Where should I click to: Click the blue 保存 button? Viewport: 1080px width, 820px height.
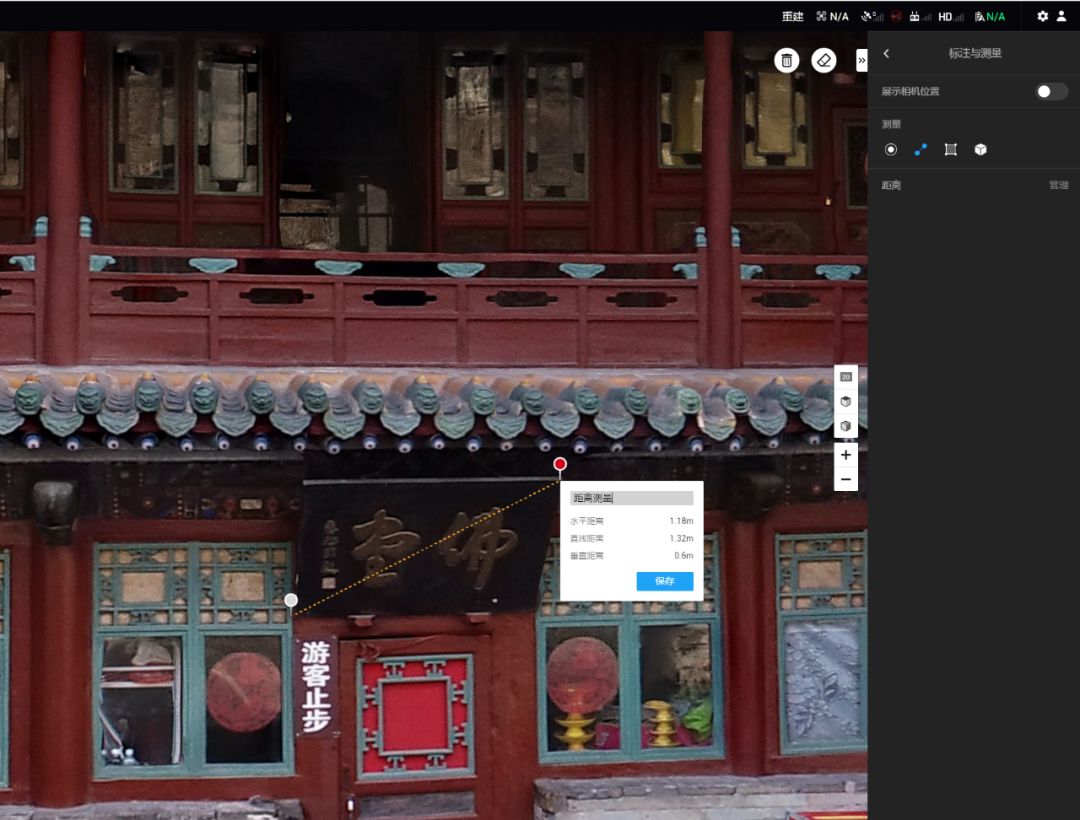coord(664,581)
